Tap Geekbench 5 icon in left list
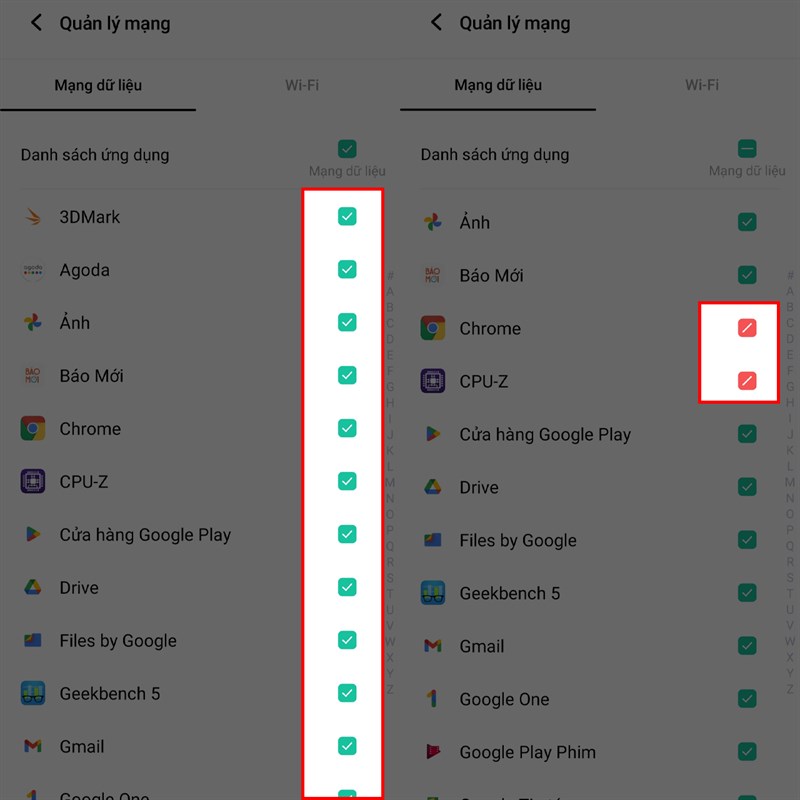The image size is (800, 800). tap(33, 693)
